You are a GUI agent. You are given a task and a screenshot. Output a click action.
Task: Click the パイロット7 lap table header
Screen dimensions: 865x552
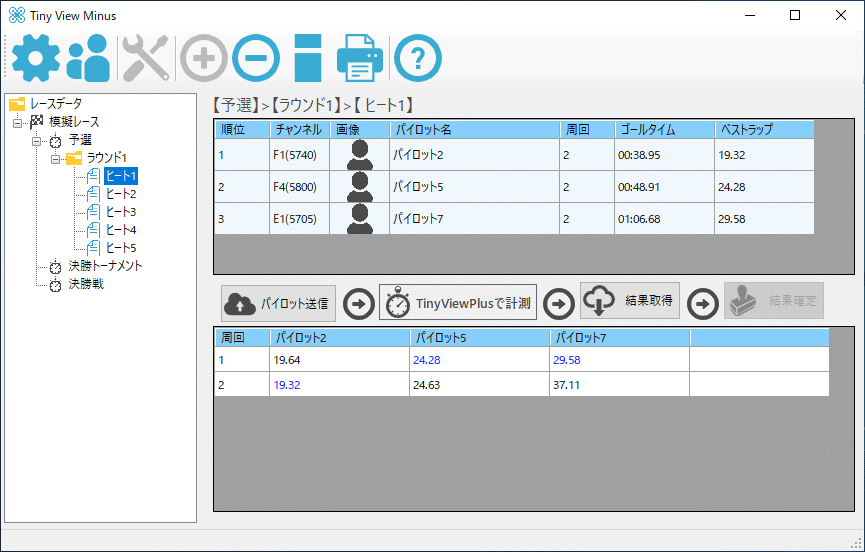click(620, 337)
